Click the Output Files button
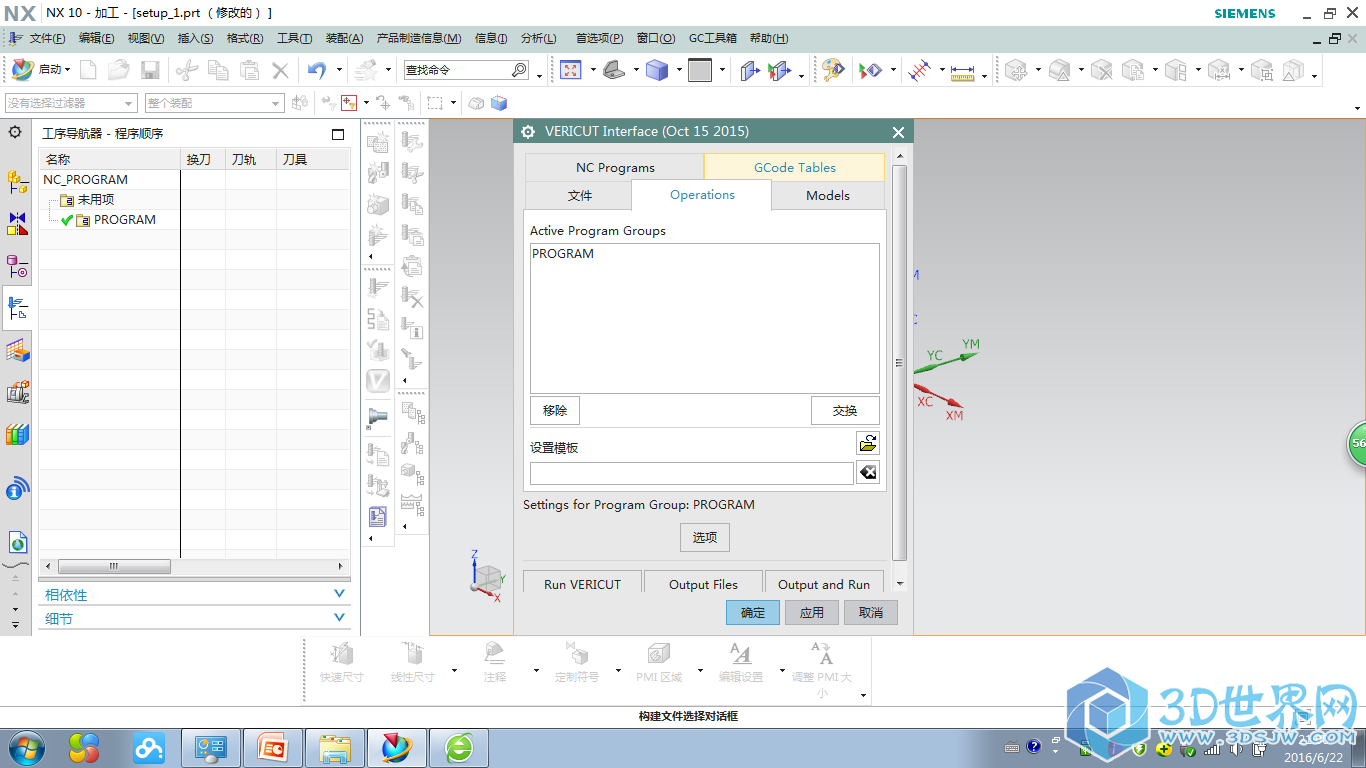 tap(703, 584)
